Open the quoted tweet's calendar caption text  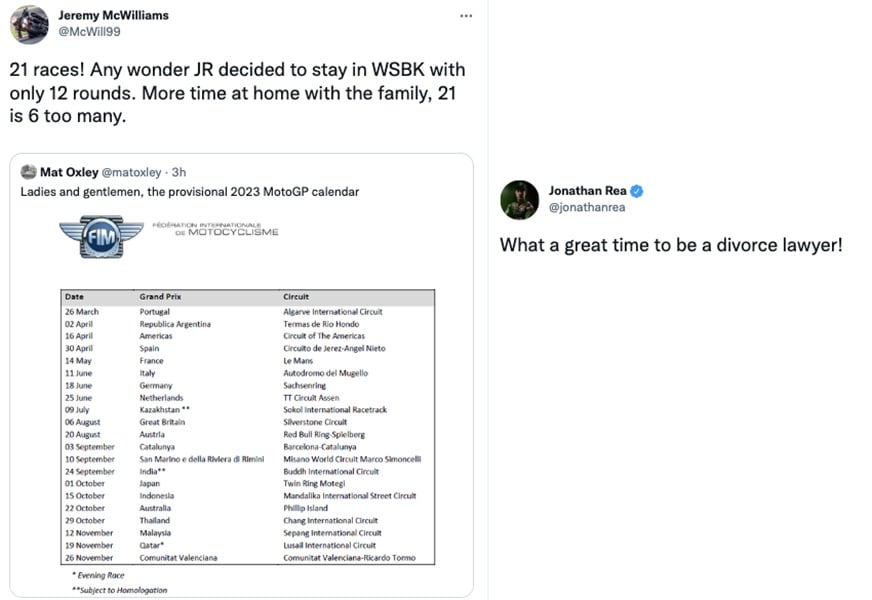click(190, 192)
